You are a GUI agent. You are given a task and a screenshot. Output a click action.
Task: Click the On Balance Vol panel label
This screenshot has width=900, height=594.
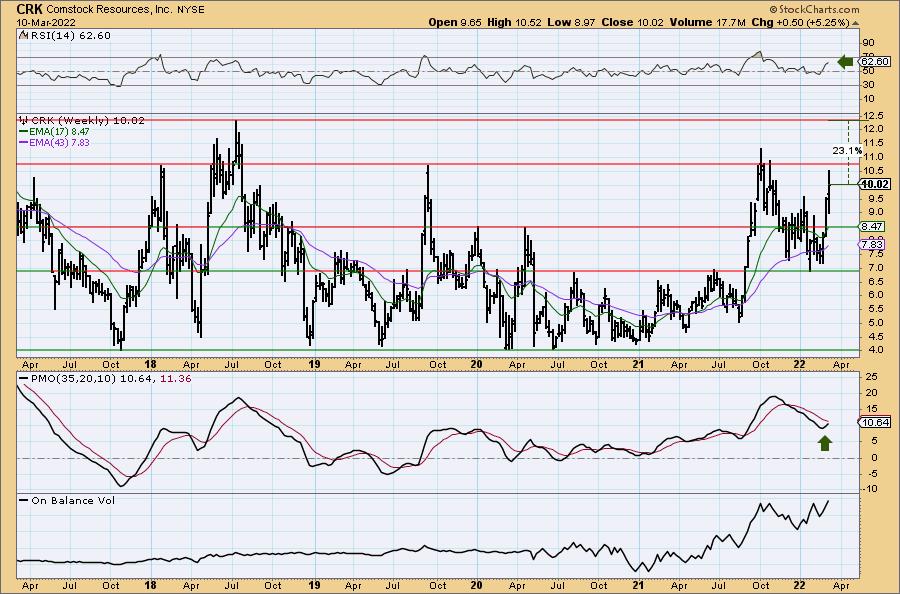(73, 500)
